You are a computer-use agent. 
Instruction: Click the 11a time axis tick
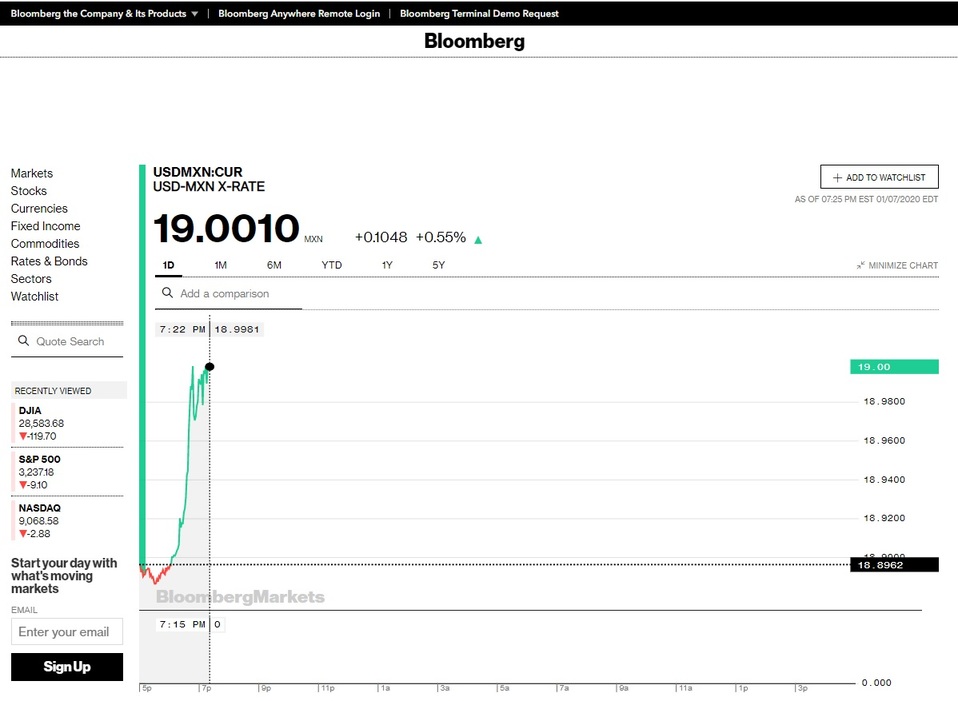coord(685,688)
